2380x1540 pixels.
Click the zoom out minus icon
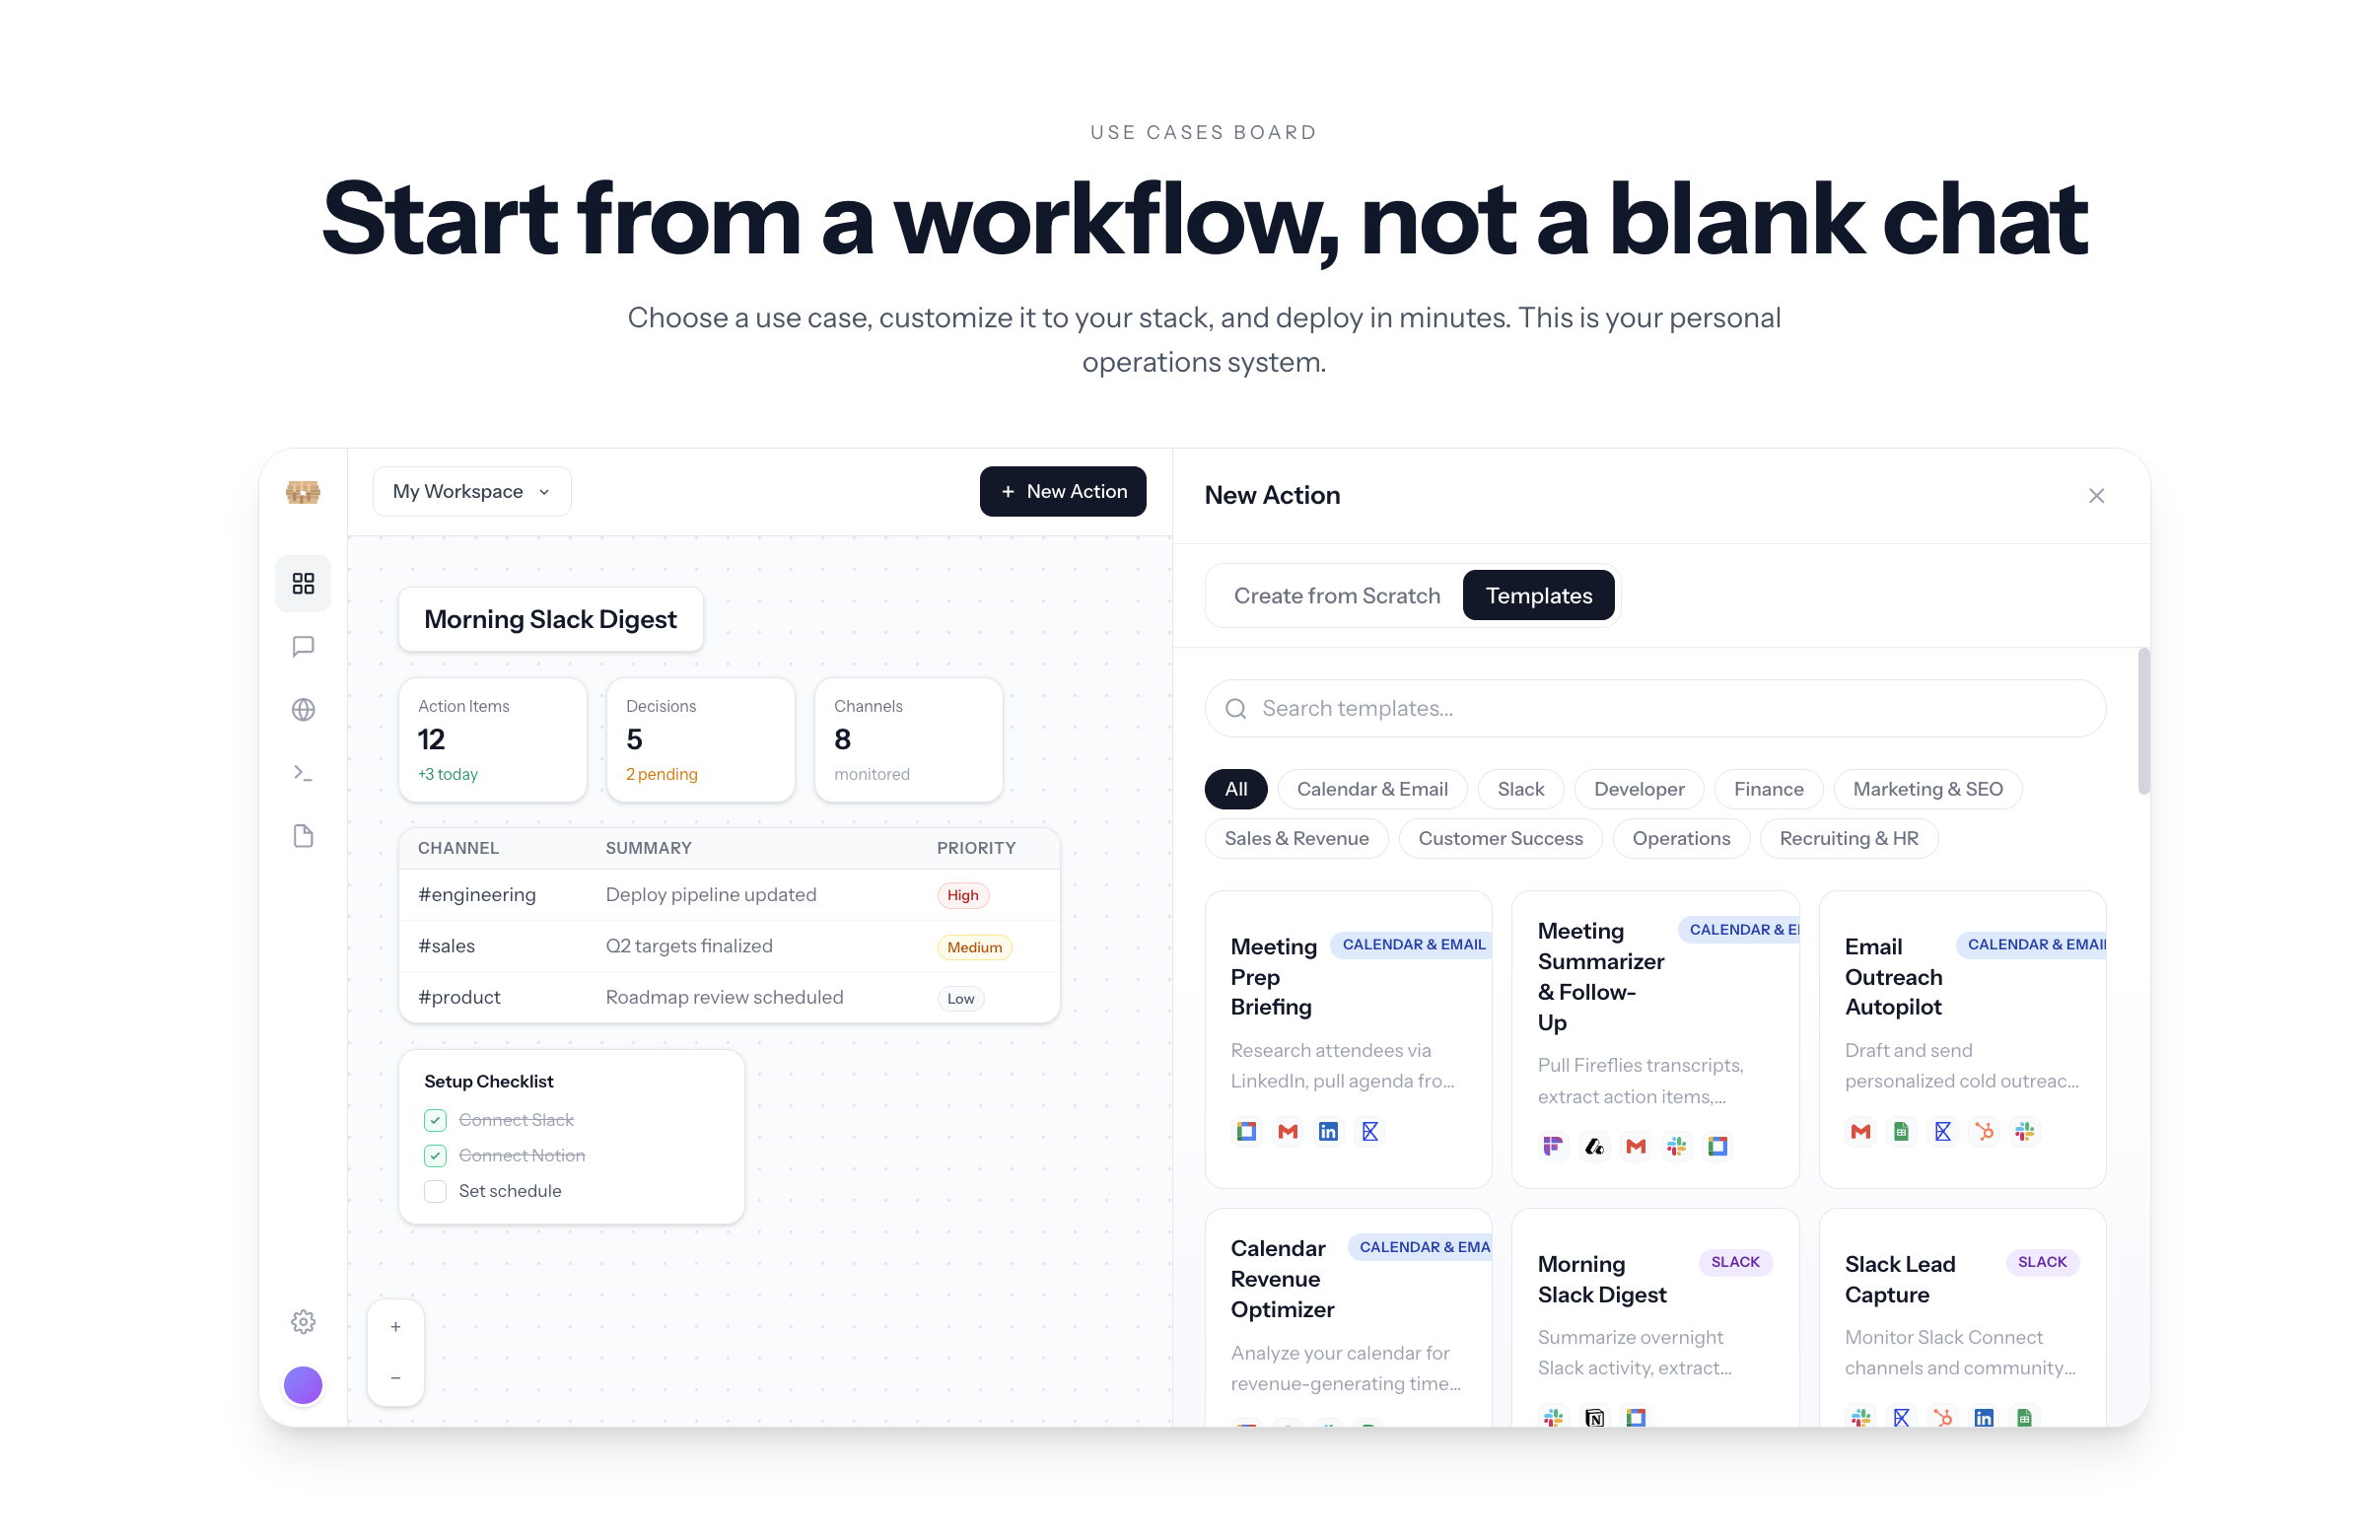click(396, 1377)
